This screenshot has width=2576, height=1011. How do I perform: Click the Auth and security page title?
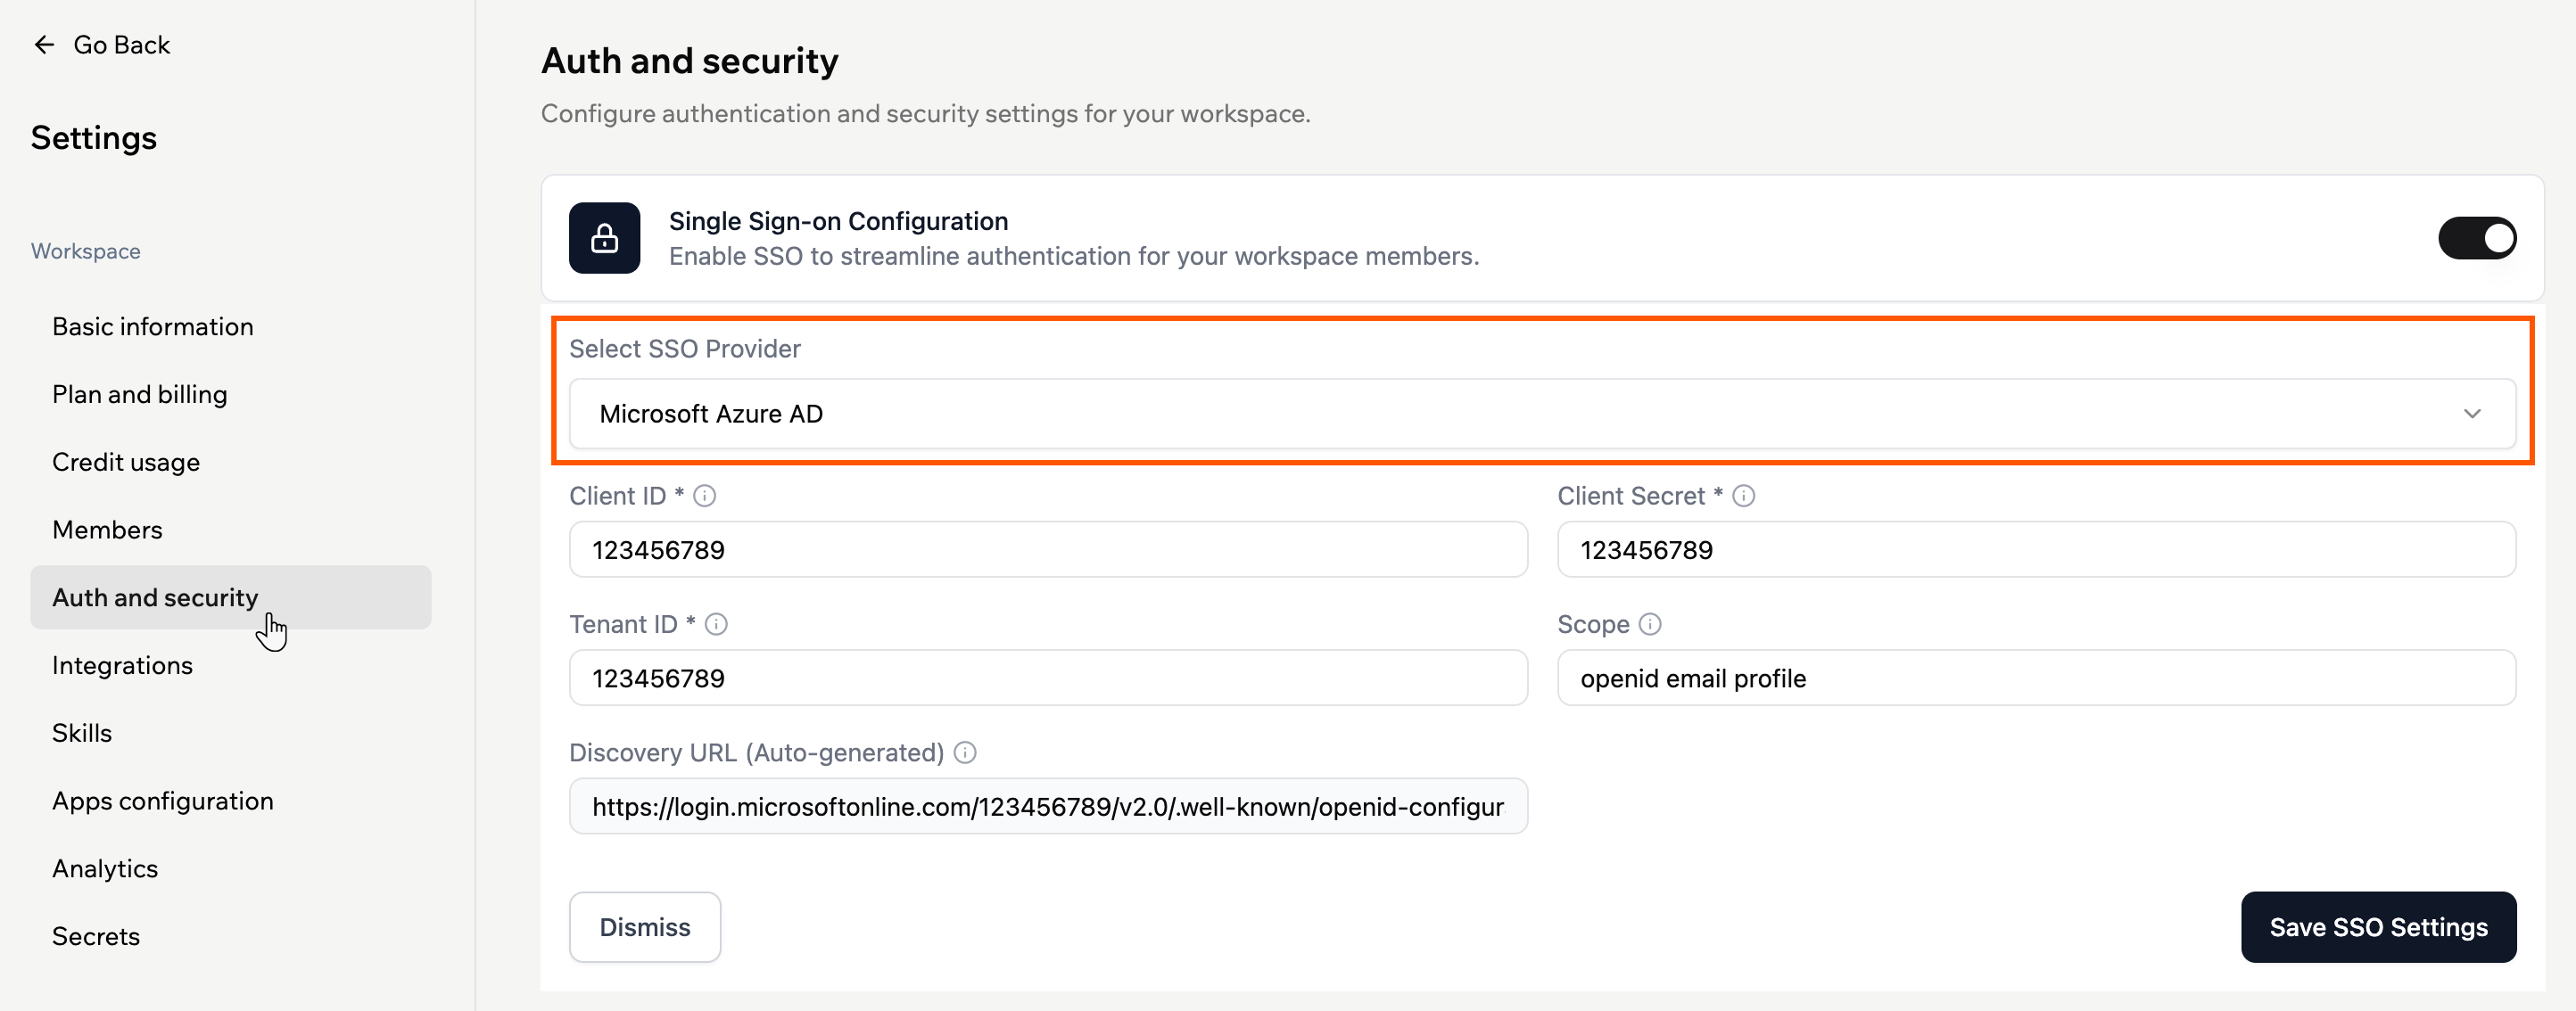click(690, 61)
